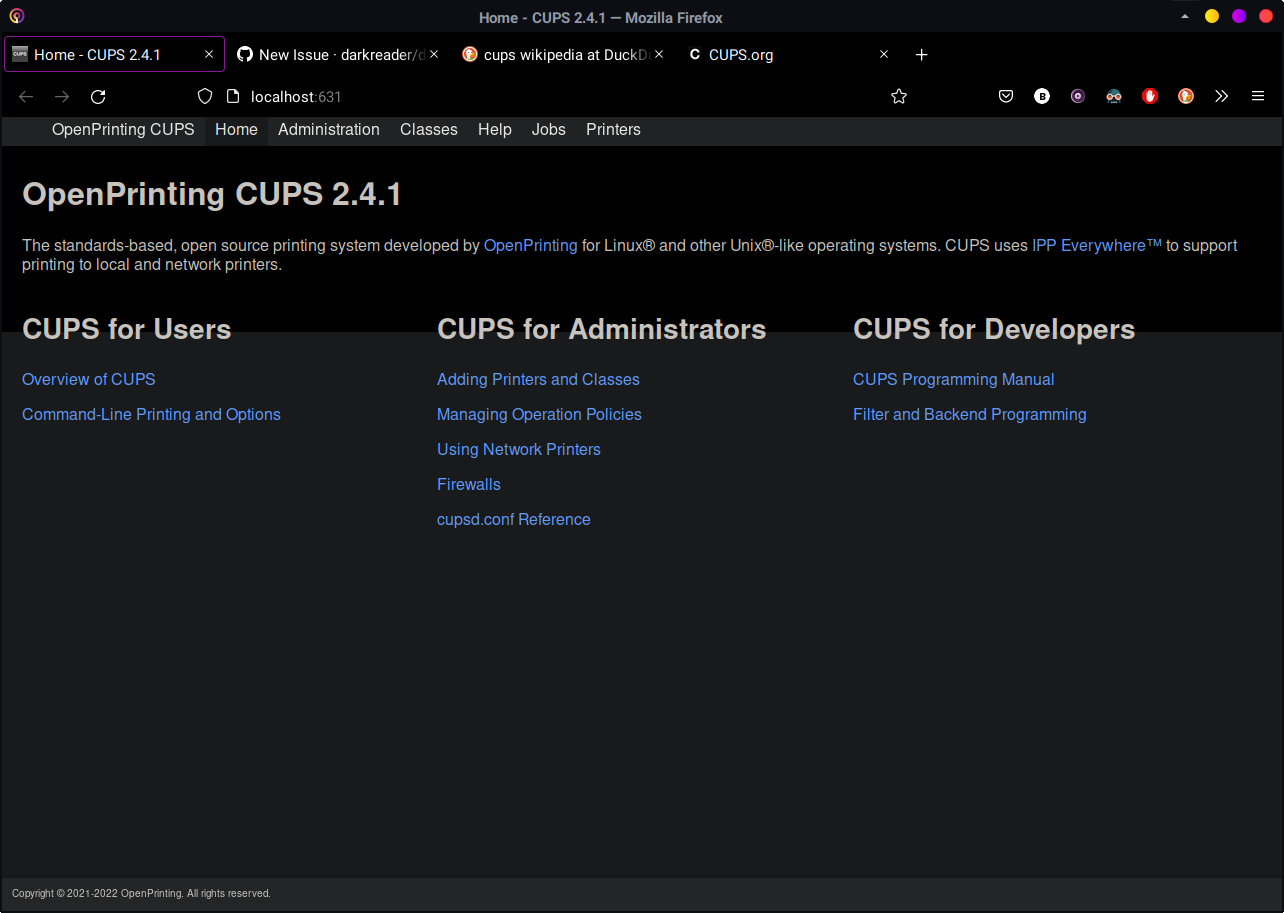Screen dimensions: 1284x913
Task: Open the DuckDuckGo Privacy Essentials extension
Action: click(x=1186, y=96)
